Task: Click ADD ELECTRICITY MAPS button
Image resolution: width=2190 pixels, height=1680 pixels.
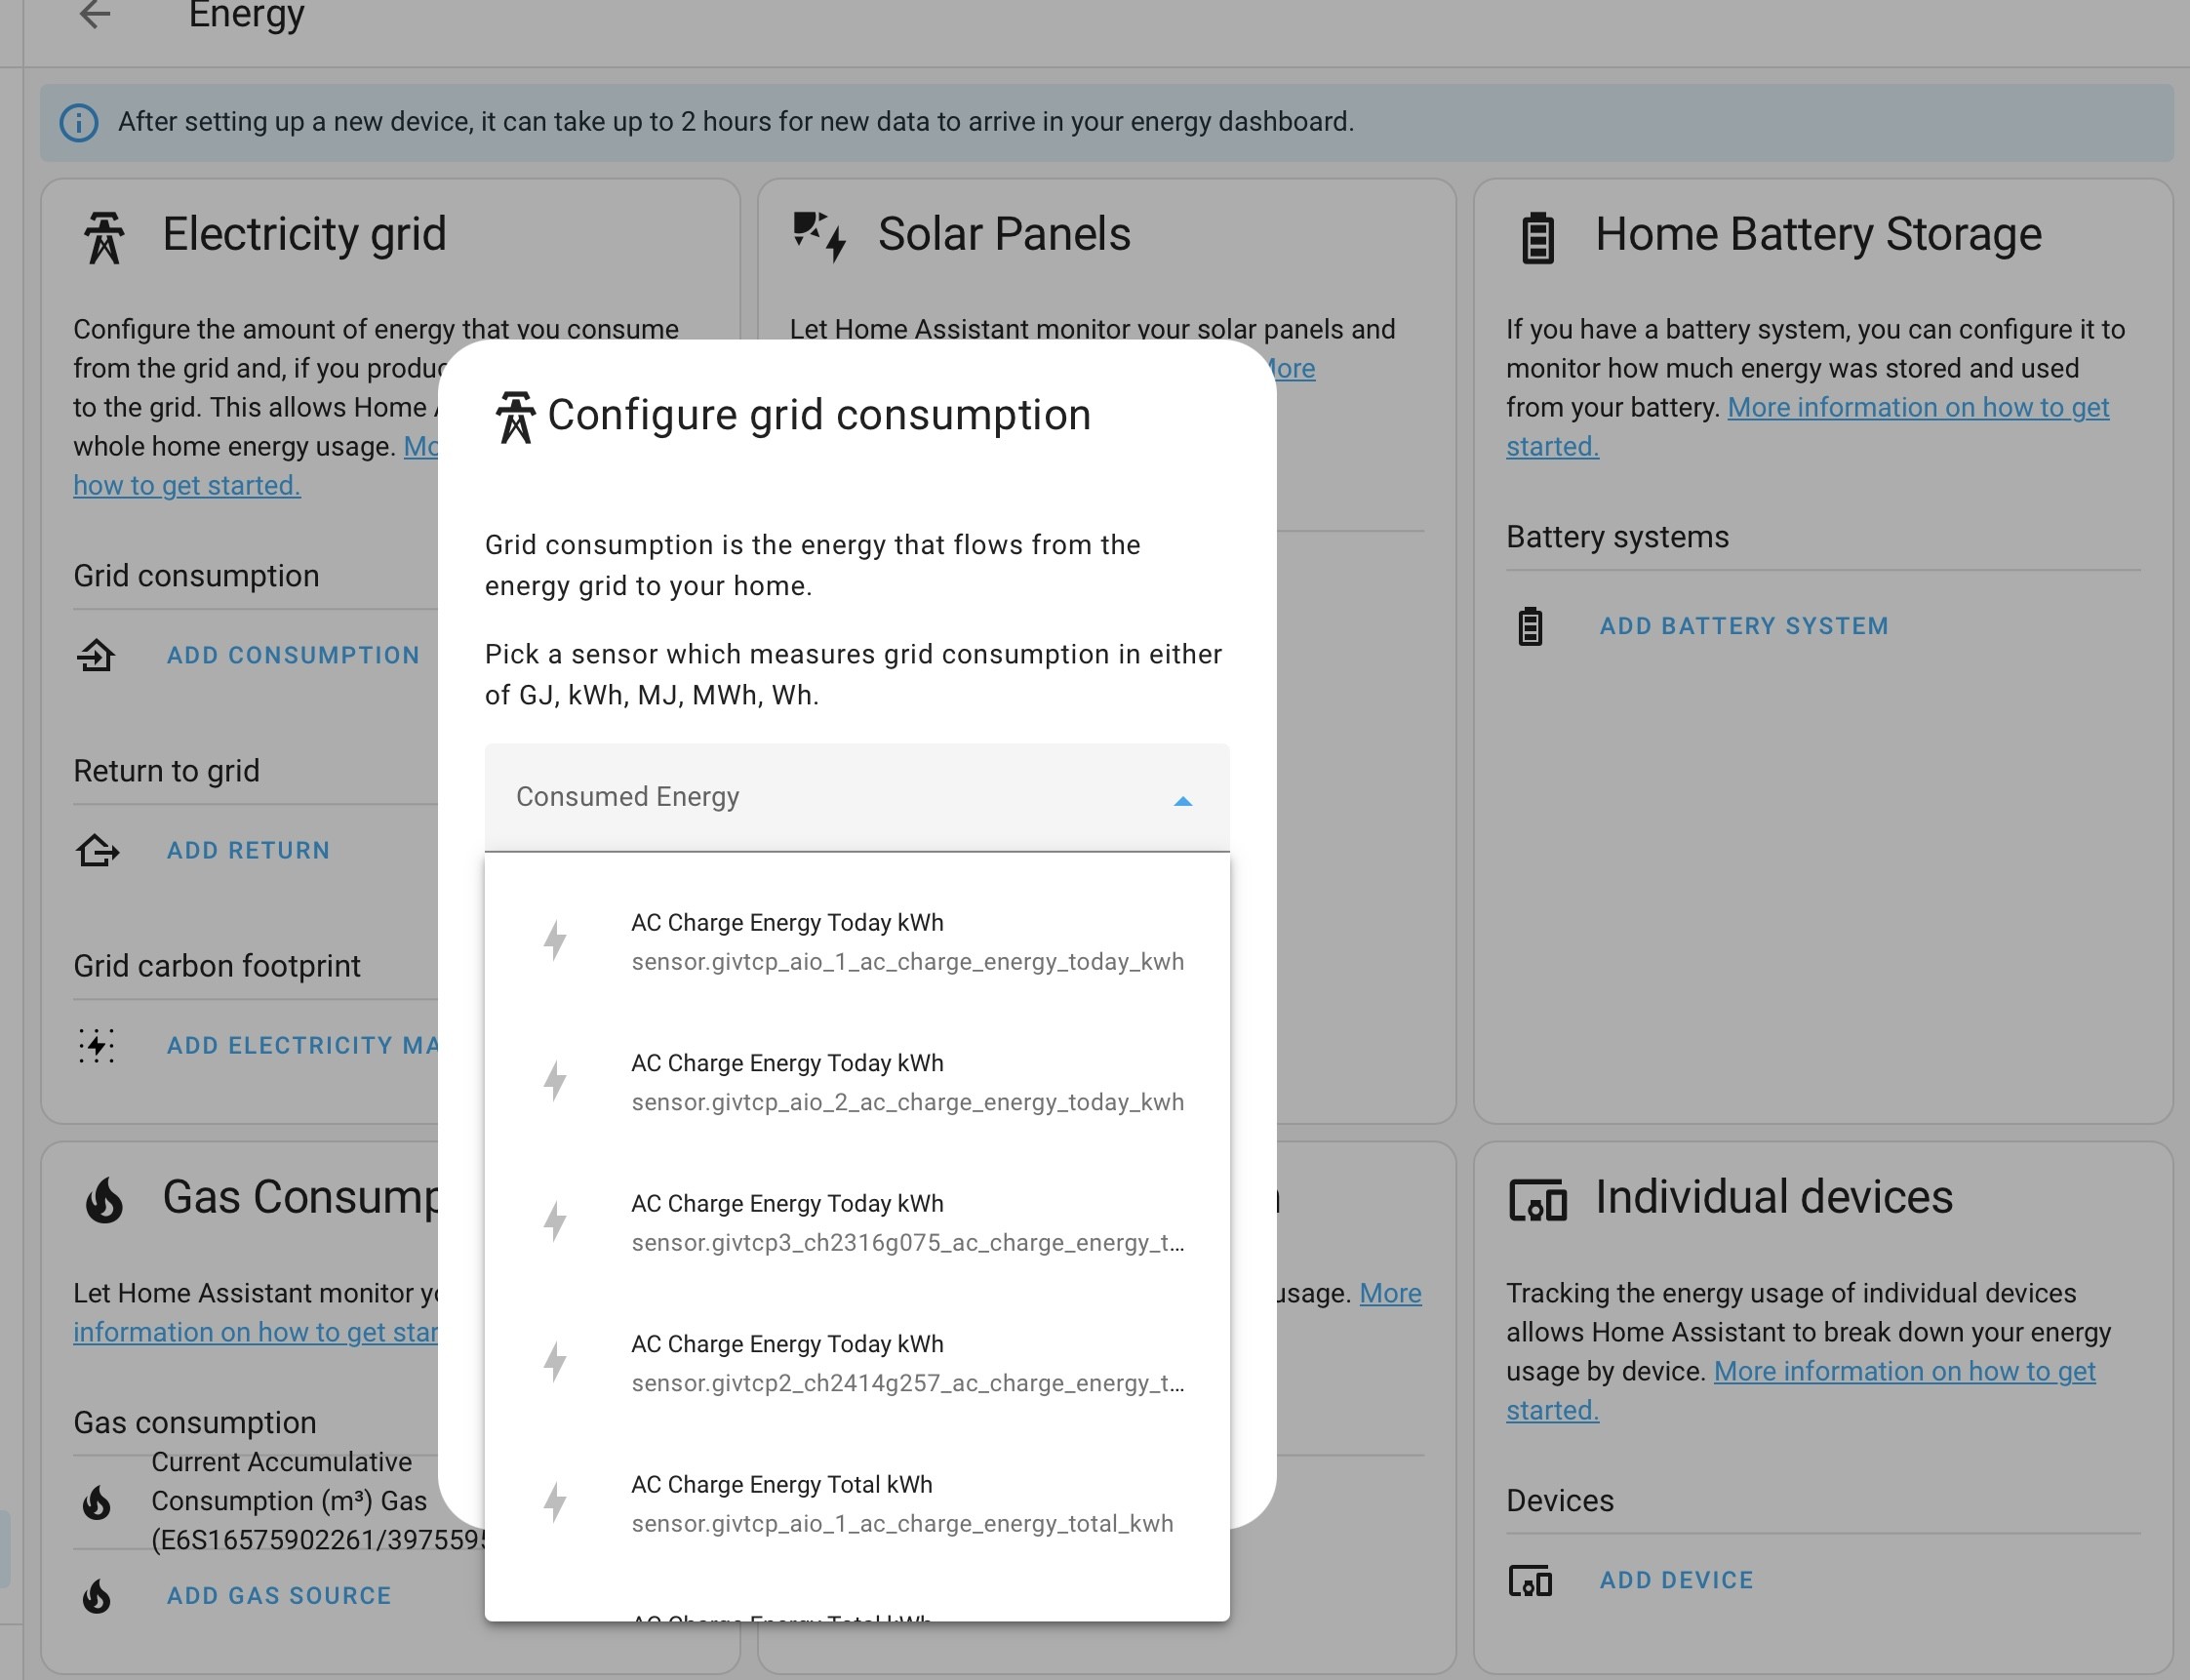Action: coord(302,1046)
